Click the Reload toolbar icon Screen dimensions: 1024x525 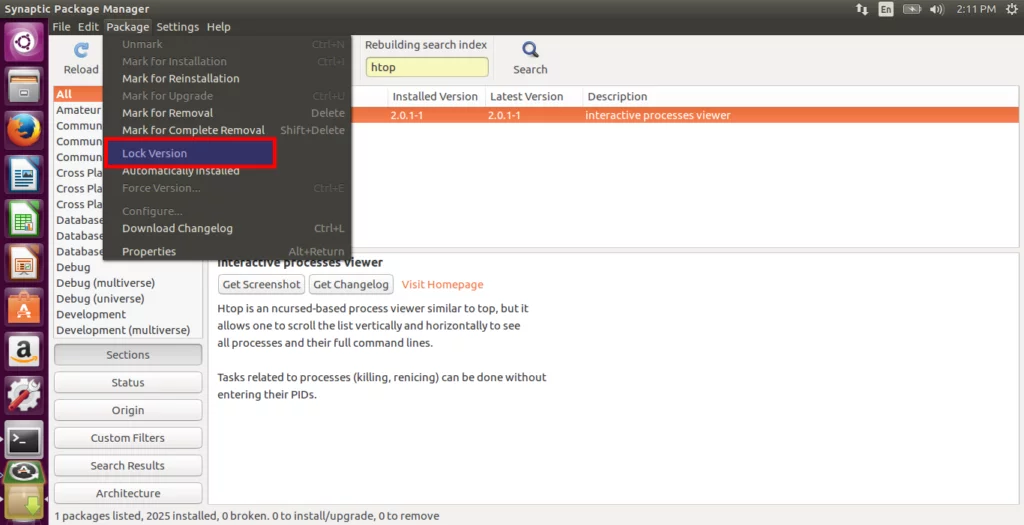tap(81, 50)
